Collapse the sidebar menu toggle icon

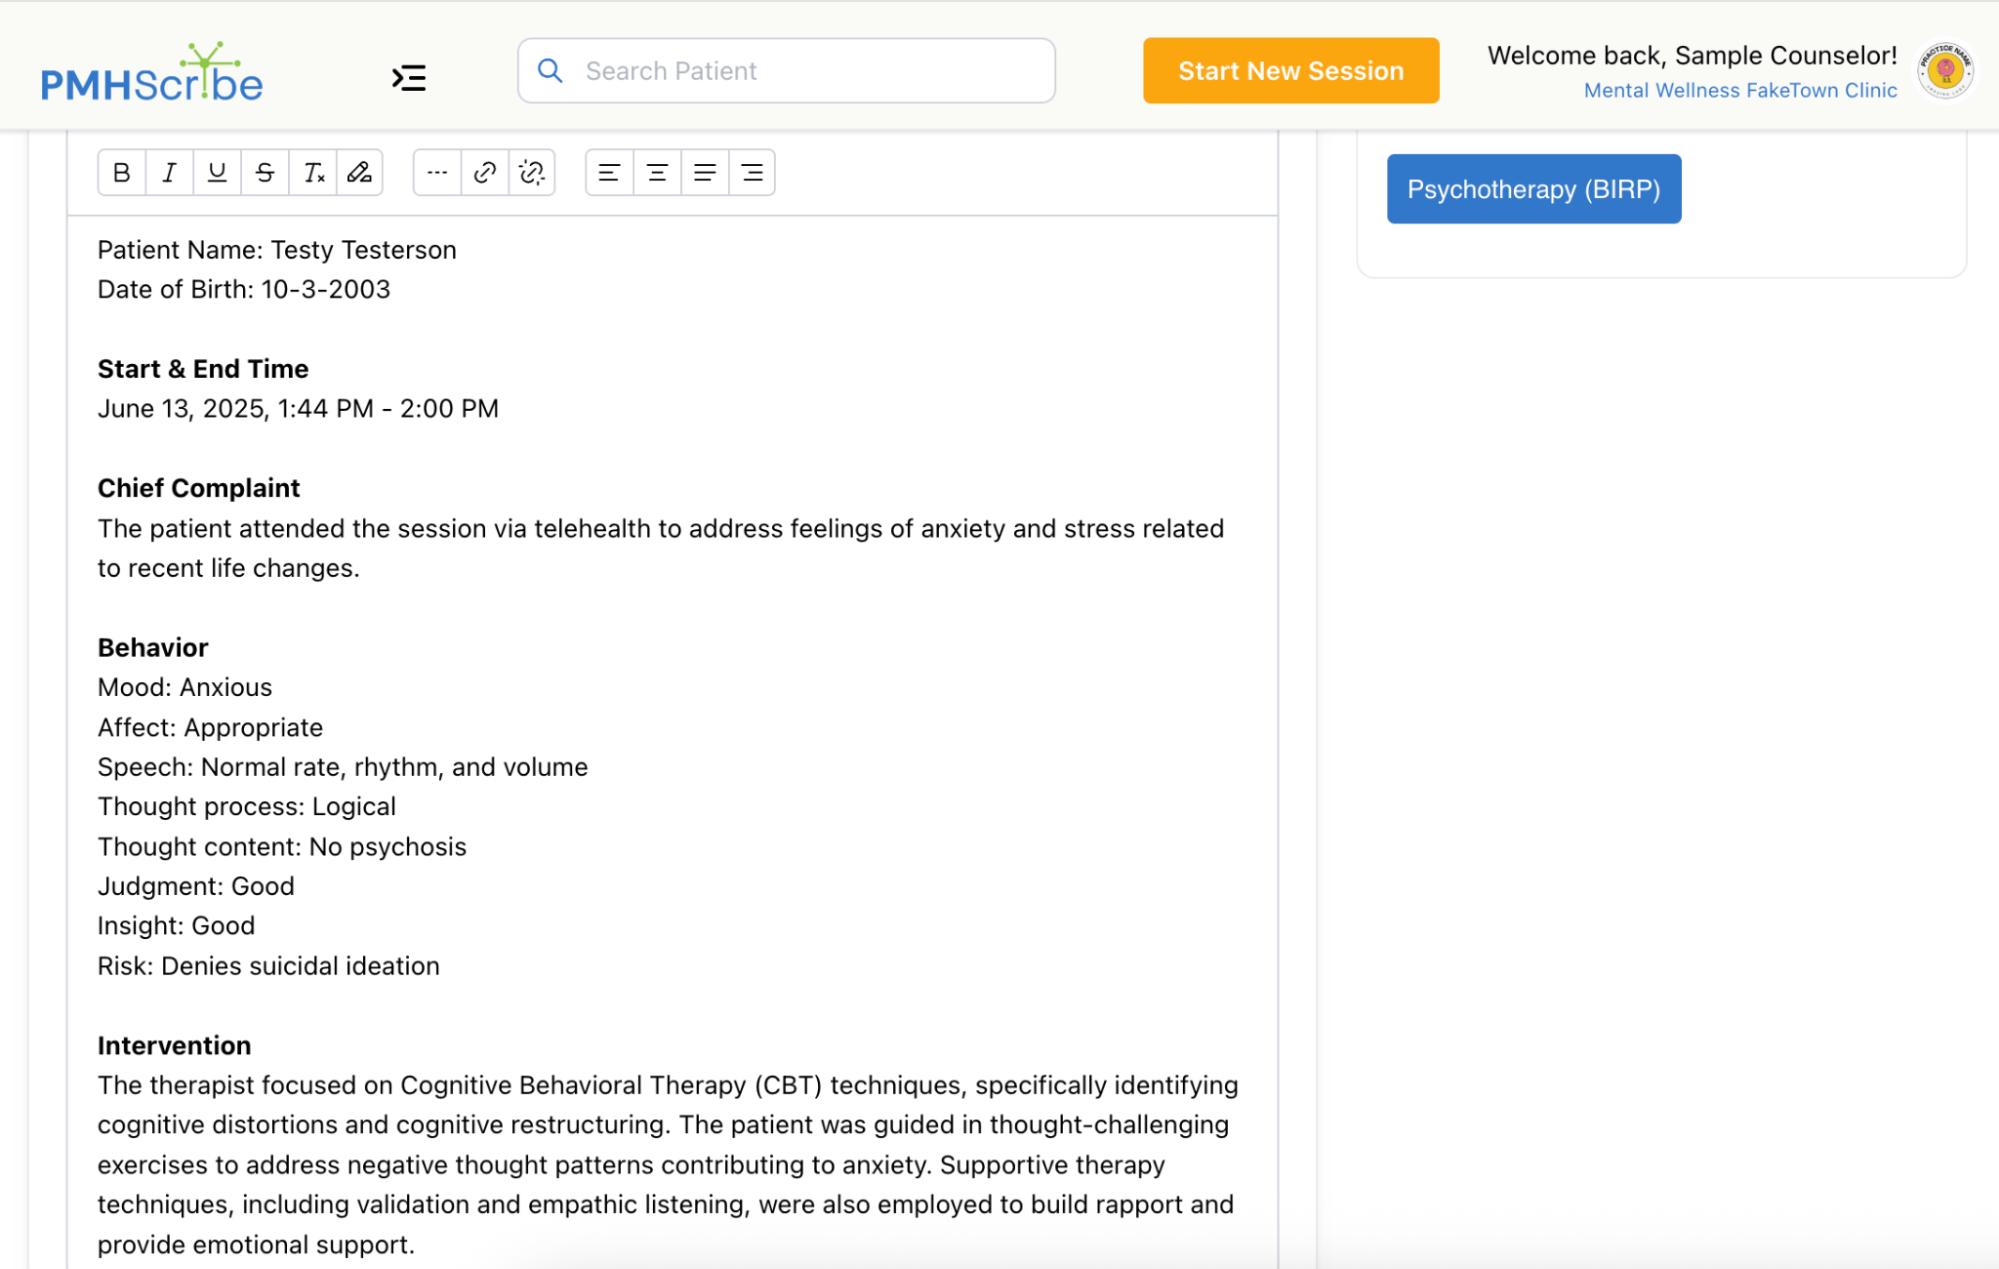tap(409, 78)
